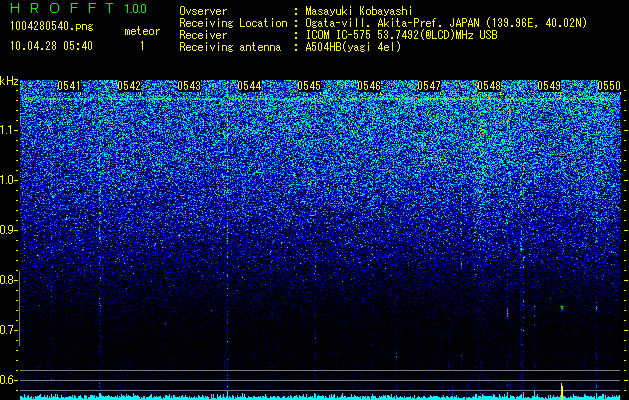Click the gray vertical frequency range bar at left

click(x=19, y=308)
